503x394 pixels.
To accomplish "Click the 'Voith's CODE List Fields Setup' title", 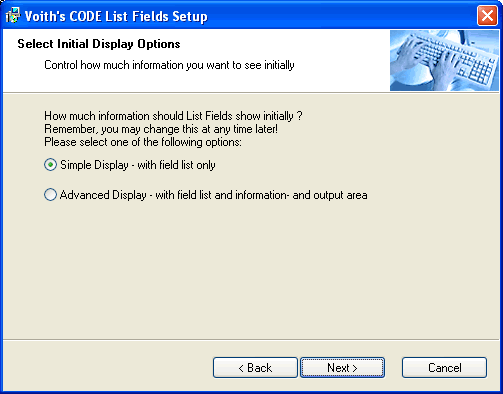I will (x=116, y=16).
